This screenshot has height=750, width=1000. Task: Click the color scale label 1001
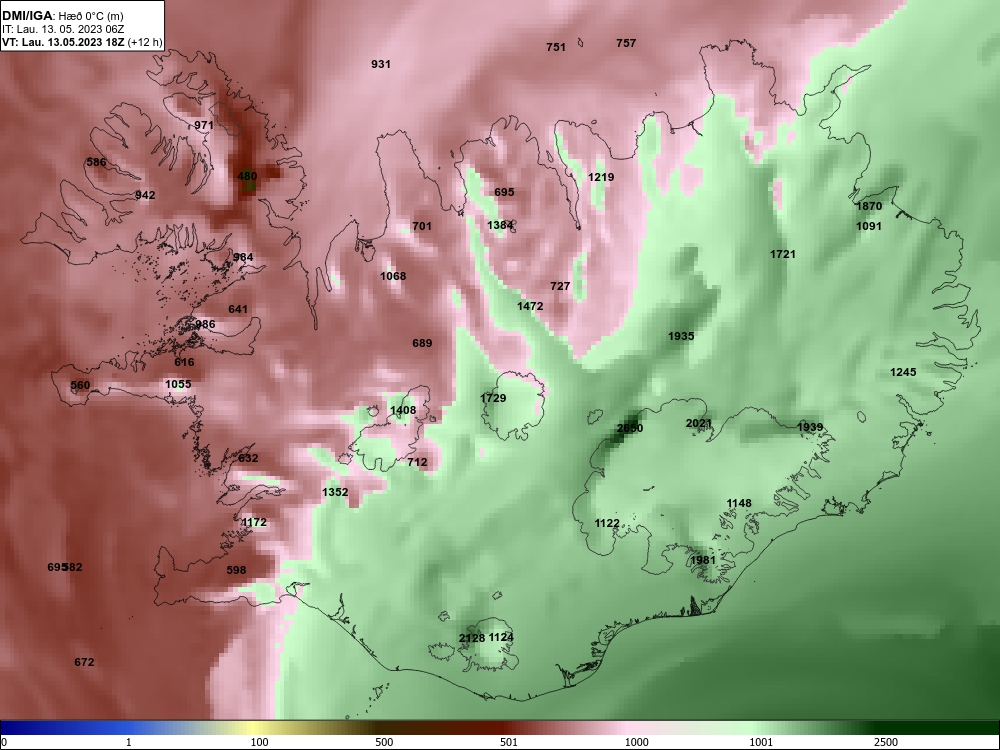coord(761,742)
